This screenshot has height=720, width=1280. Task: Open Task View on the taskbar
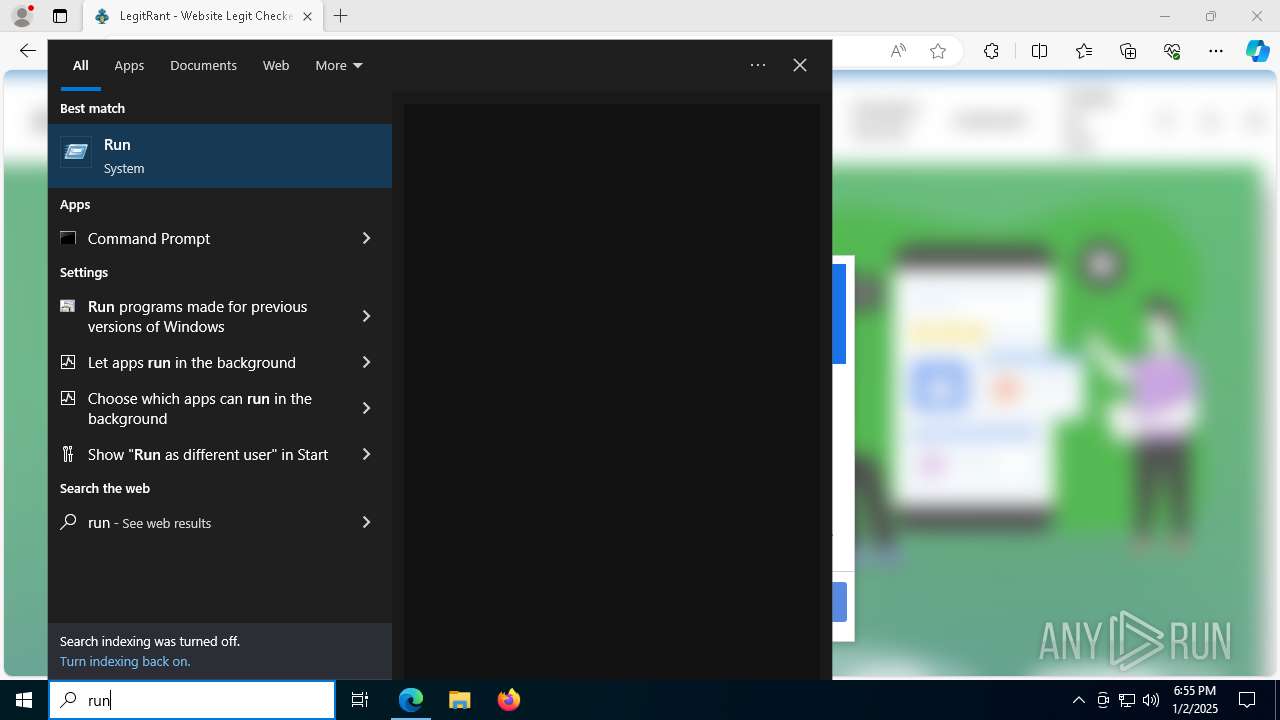coord(360,700)
